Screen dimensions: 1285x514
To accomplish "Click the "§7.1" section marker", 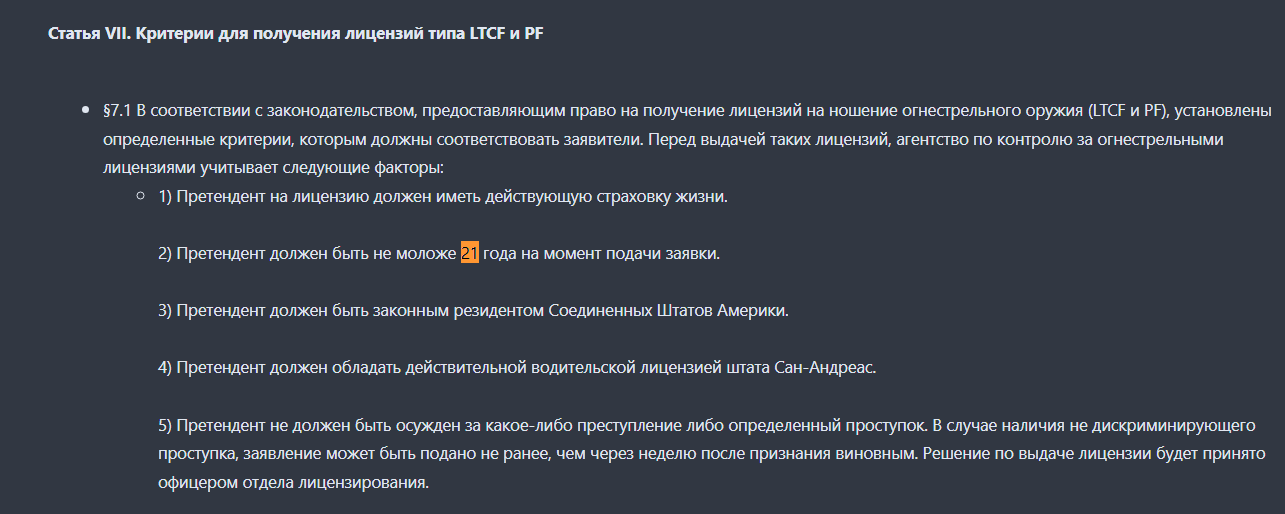I will click(117, 109).
